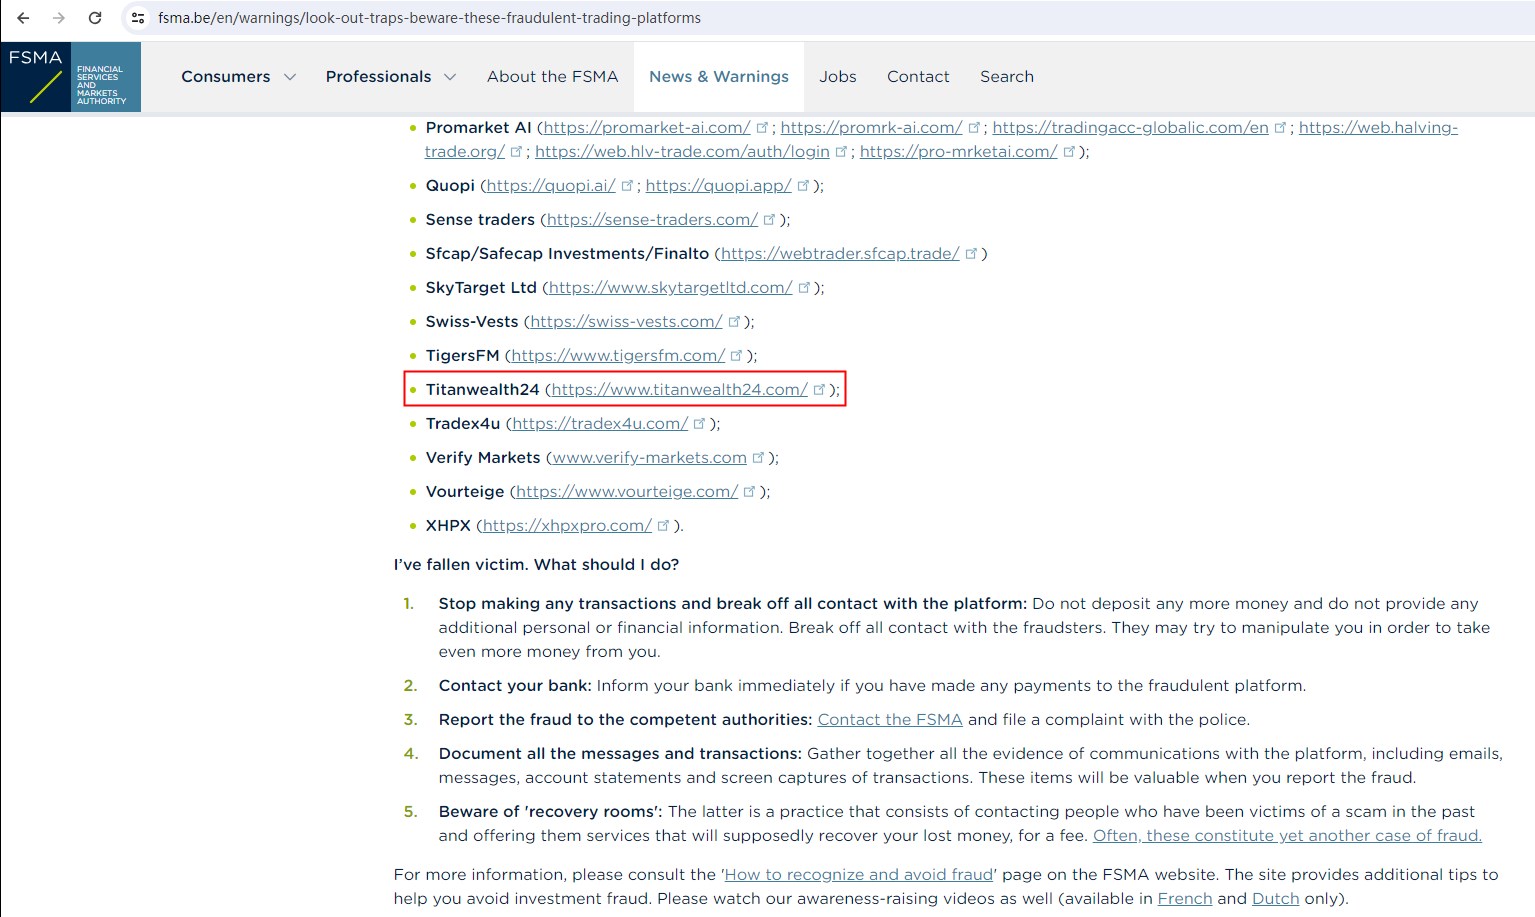Image resolution: width=1535 pixels, height=917 pixels.
Task: Click external-link icon after halving-trade.org link
Action: point(516,152)
